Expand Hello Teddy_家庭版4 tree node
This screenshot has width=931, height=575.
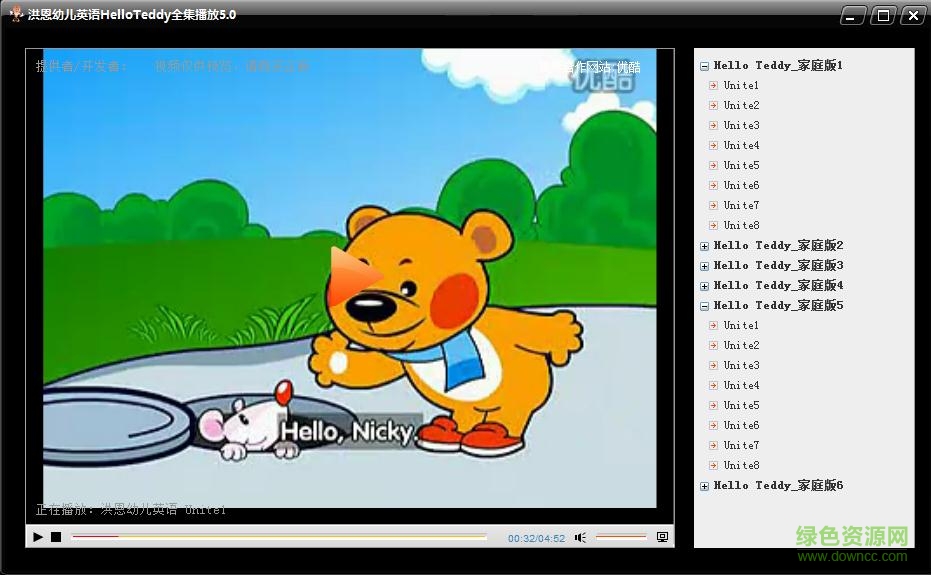(704, 286)
